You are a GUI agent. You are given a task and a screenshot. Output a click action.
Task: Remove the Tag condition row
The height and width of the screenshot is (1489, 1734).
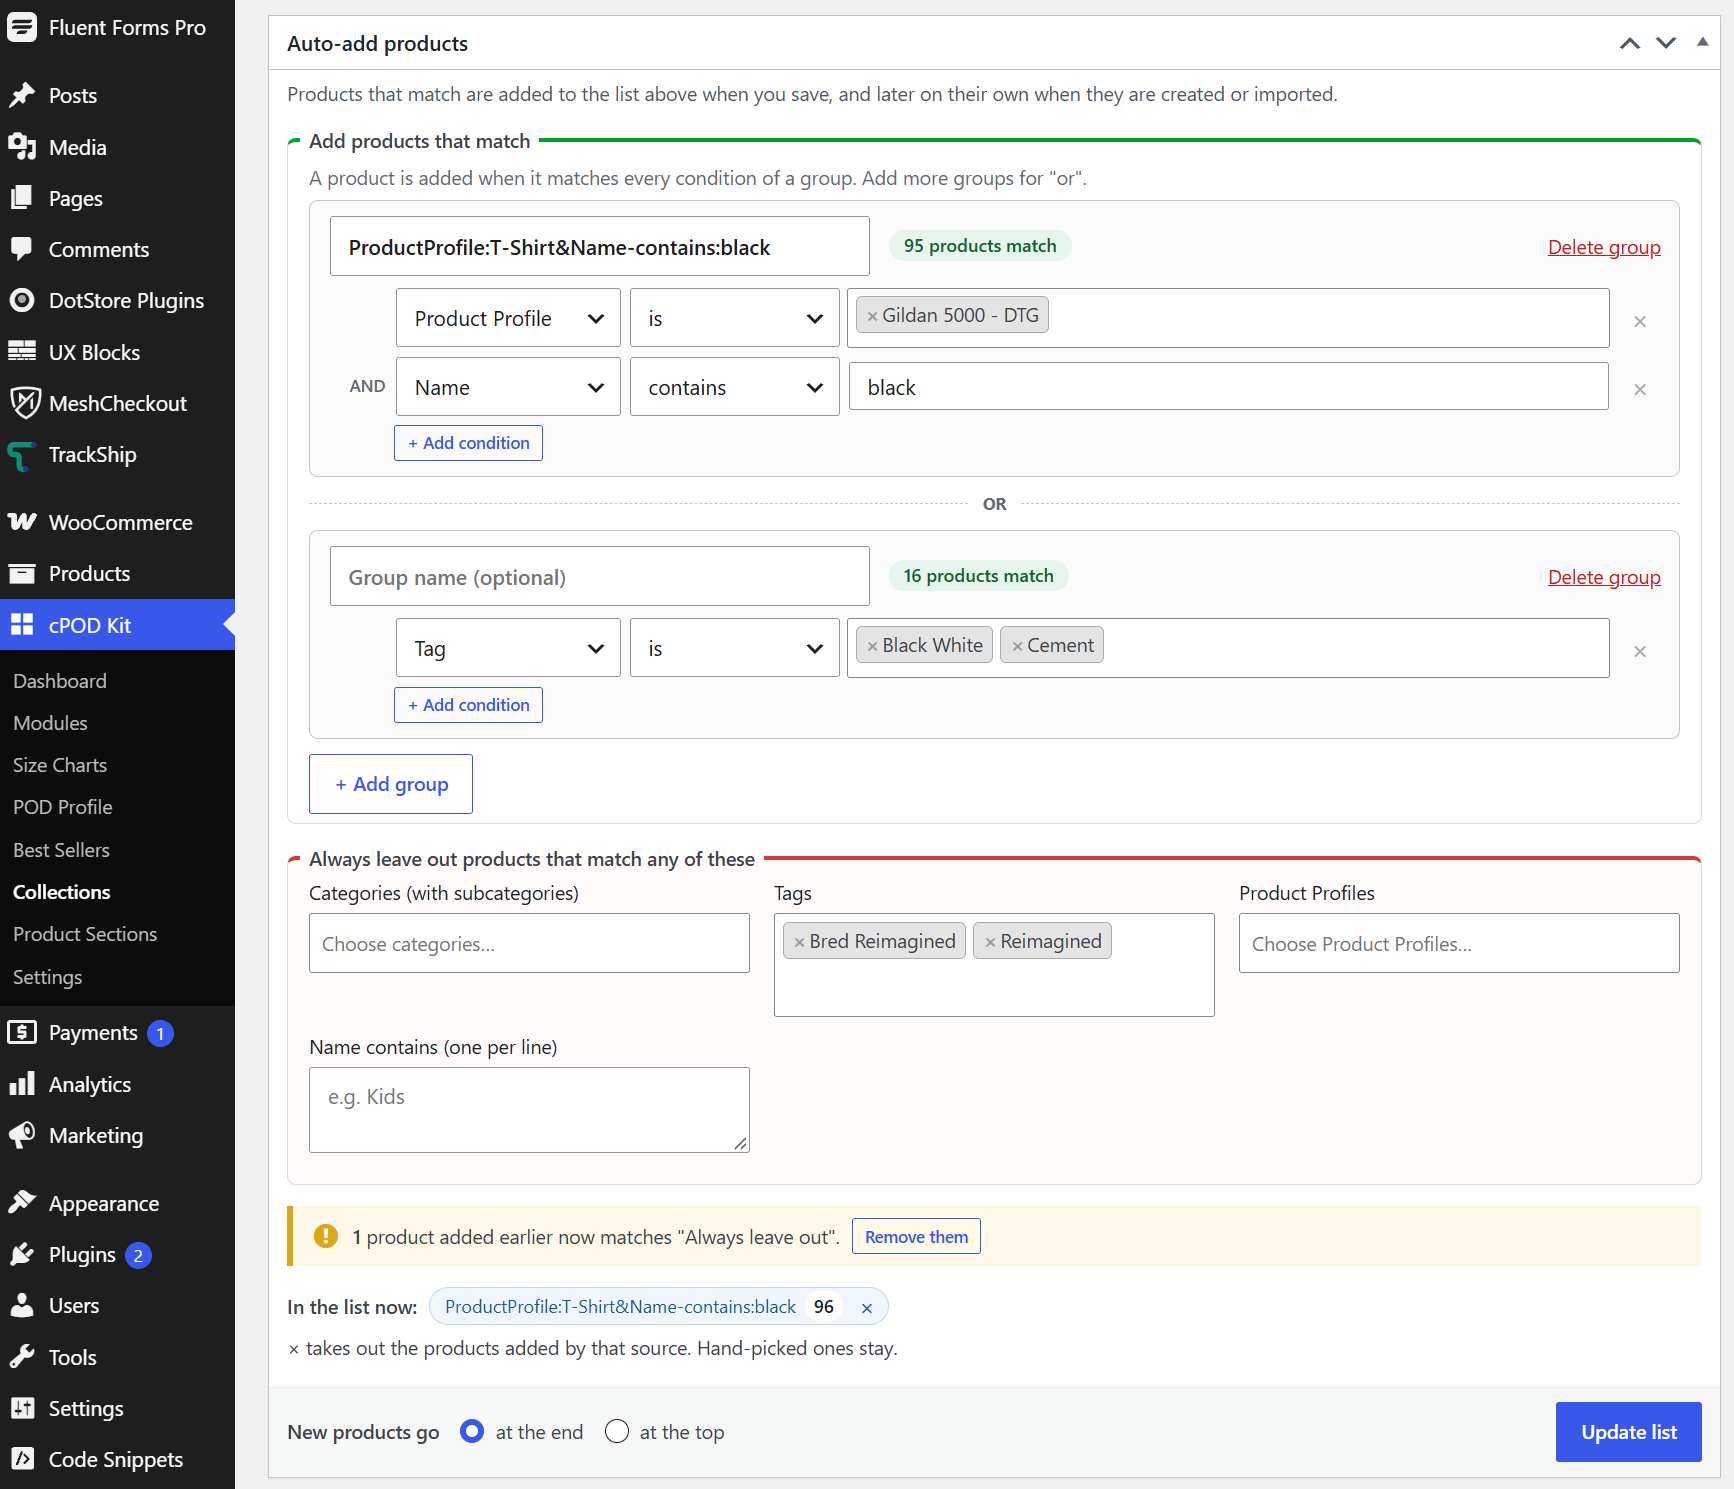[x=1640, y=651]
